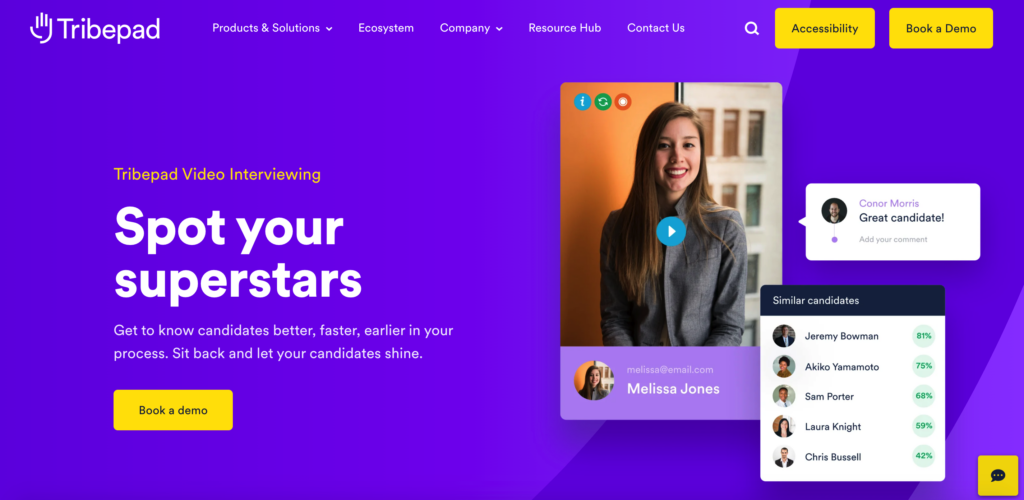Click Laura Knight's avatar
Screen dimensions: 1024x500
[x=784, y=426]
